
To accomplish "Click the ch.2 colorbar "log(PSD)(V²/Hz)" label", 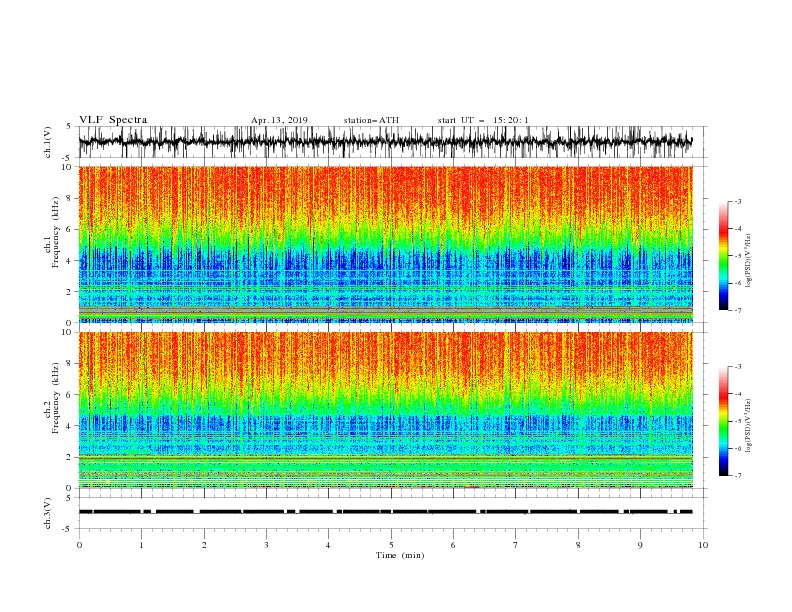I will click(749, 426).
